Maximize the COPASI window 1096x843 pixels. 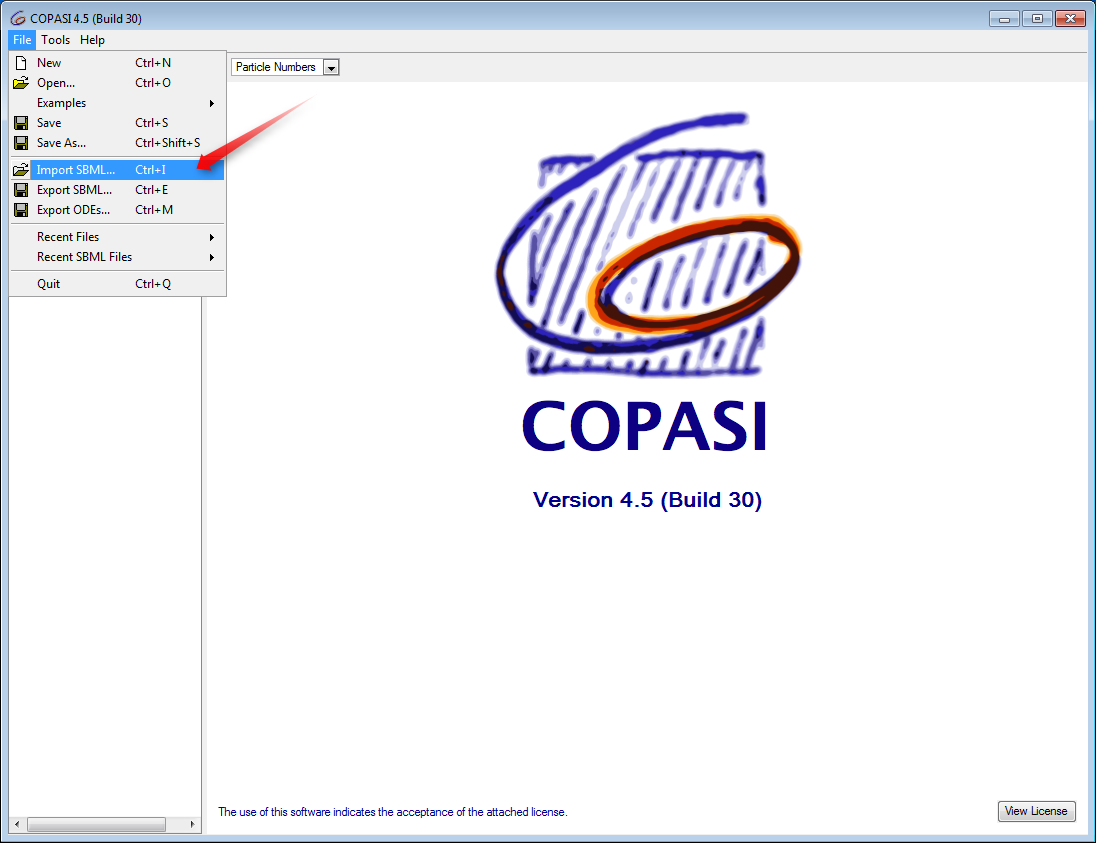1037,19
